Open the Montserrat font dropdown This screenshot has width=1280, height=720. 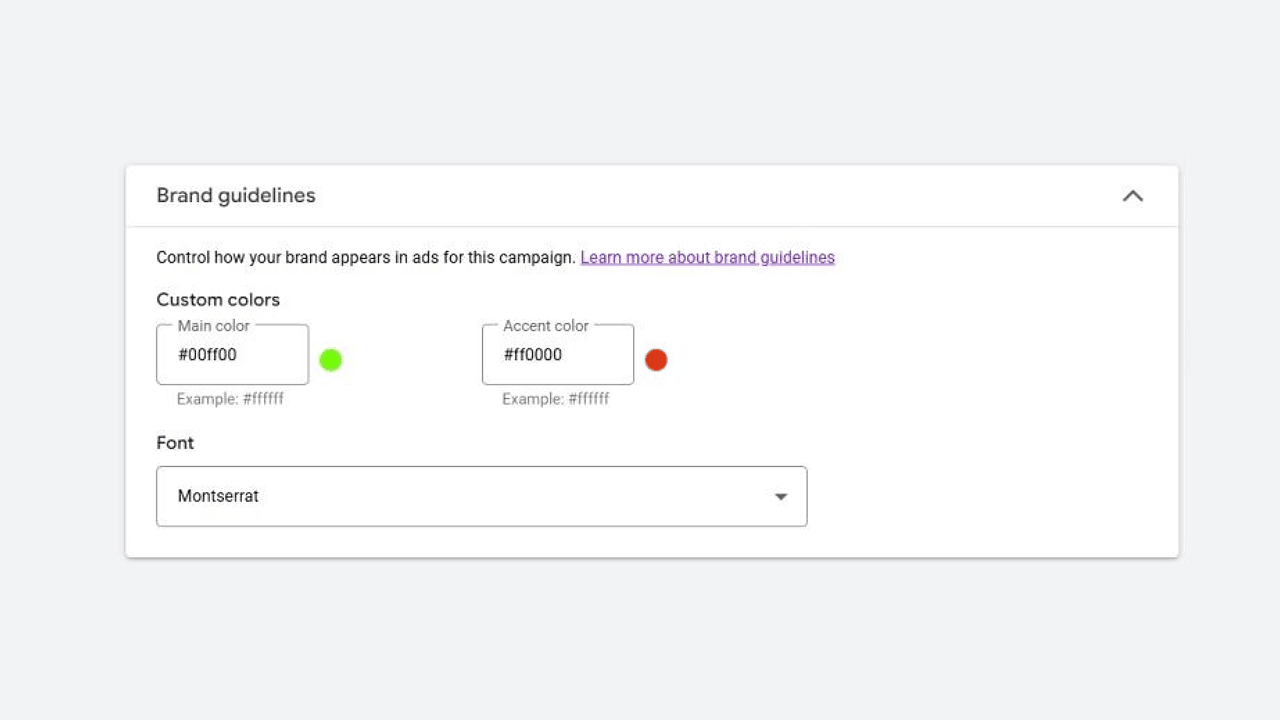(x=480, y=496)
